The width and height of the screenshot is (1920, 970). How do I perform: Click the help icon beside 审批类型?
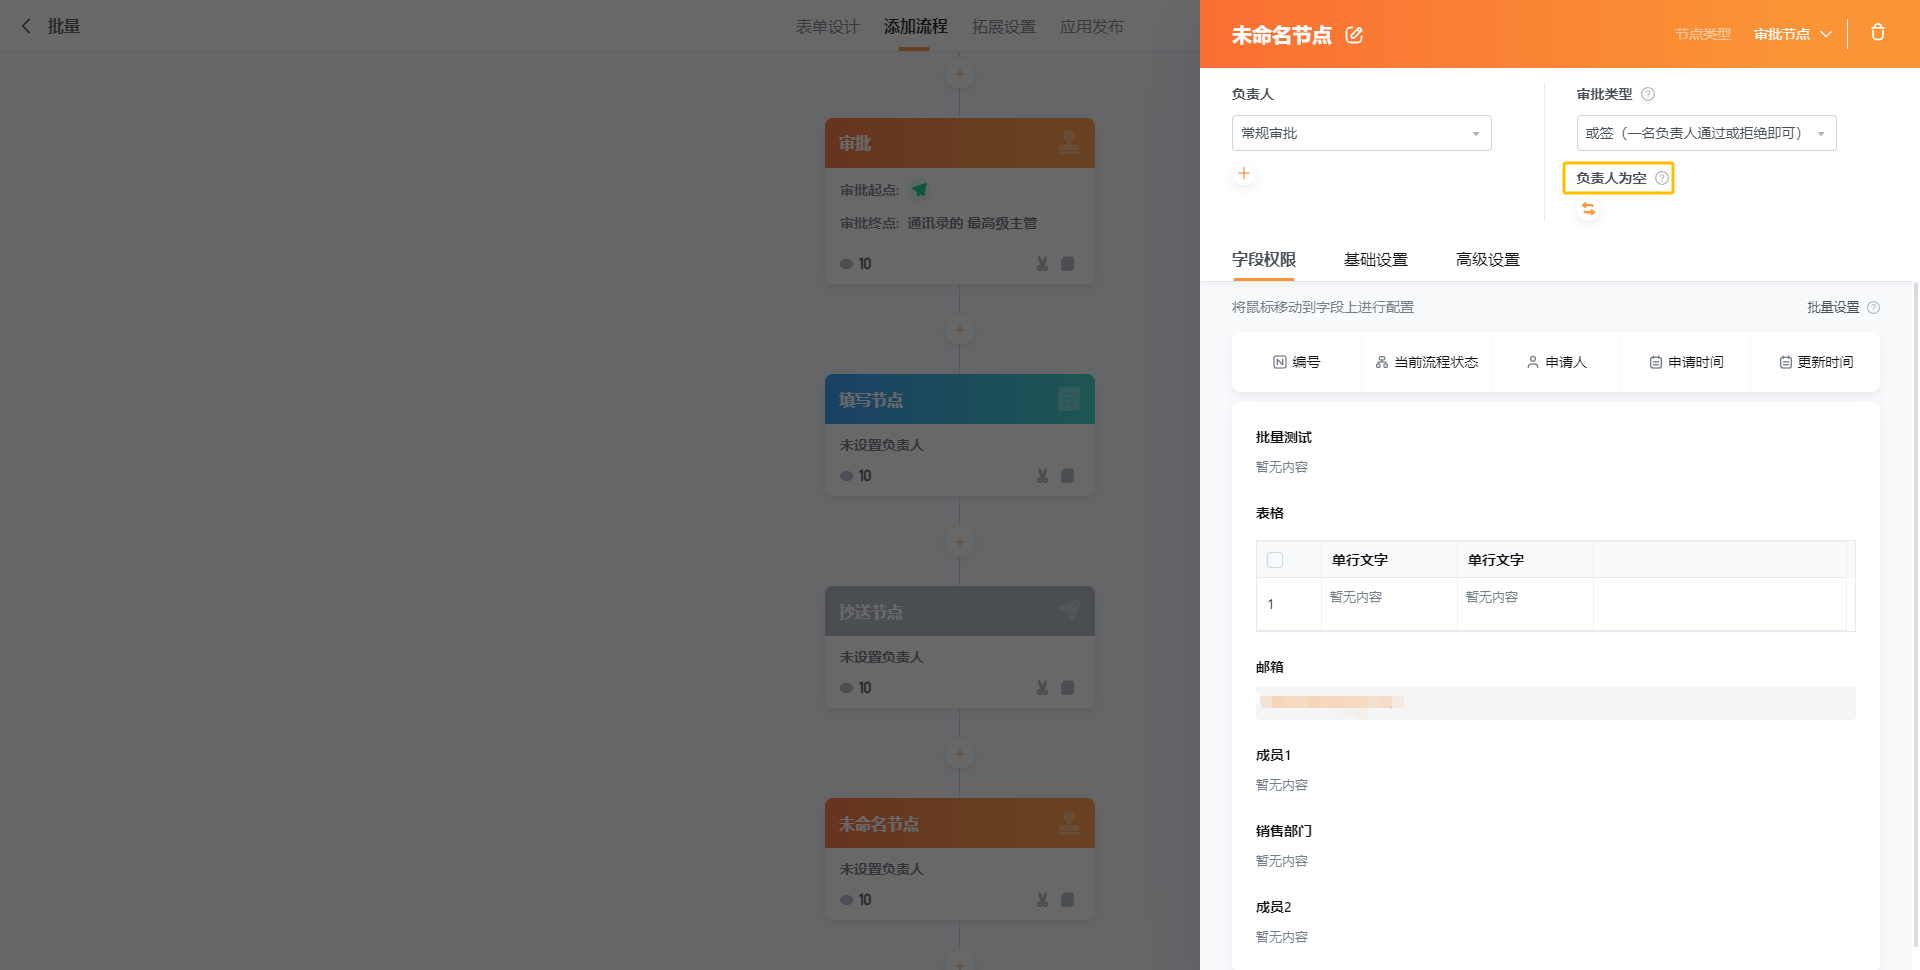pyautogui.click(x=1648, y=94)
